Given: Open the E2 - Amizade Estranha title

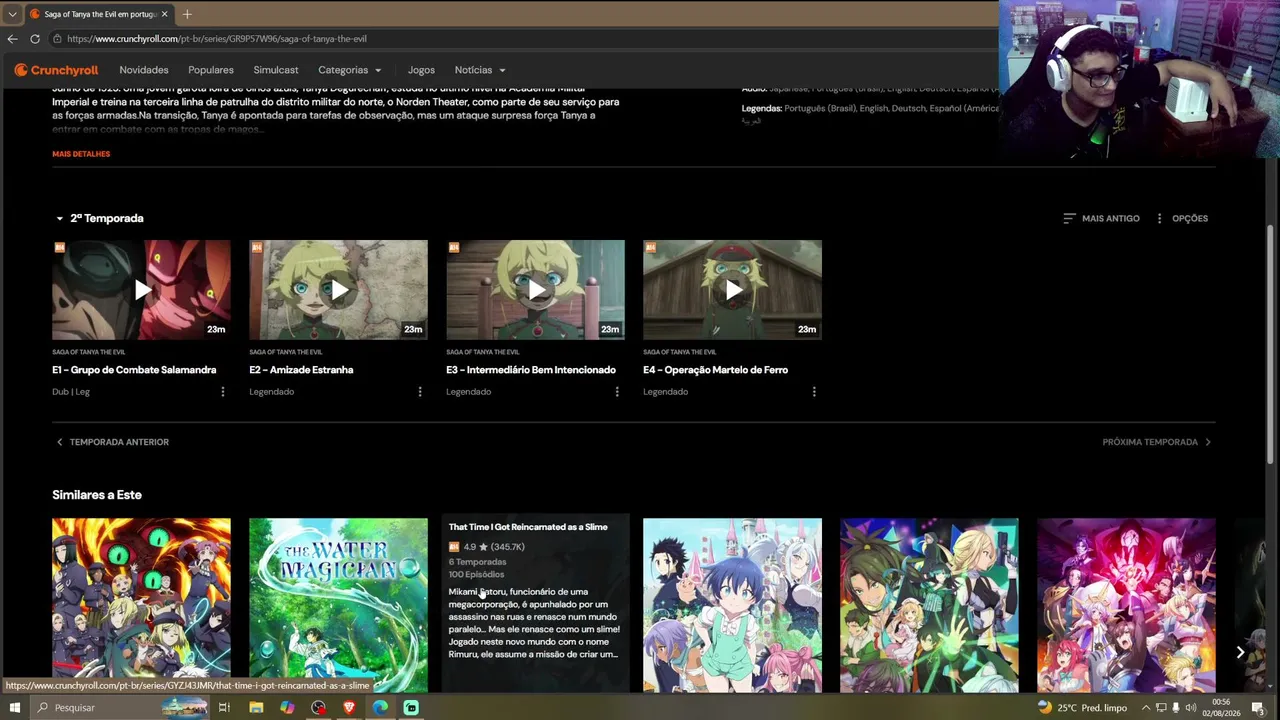Looking at the screenshot, I should 301,370.
